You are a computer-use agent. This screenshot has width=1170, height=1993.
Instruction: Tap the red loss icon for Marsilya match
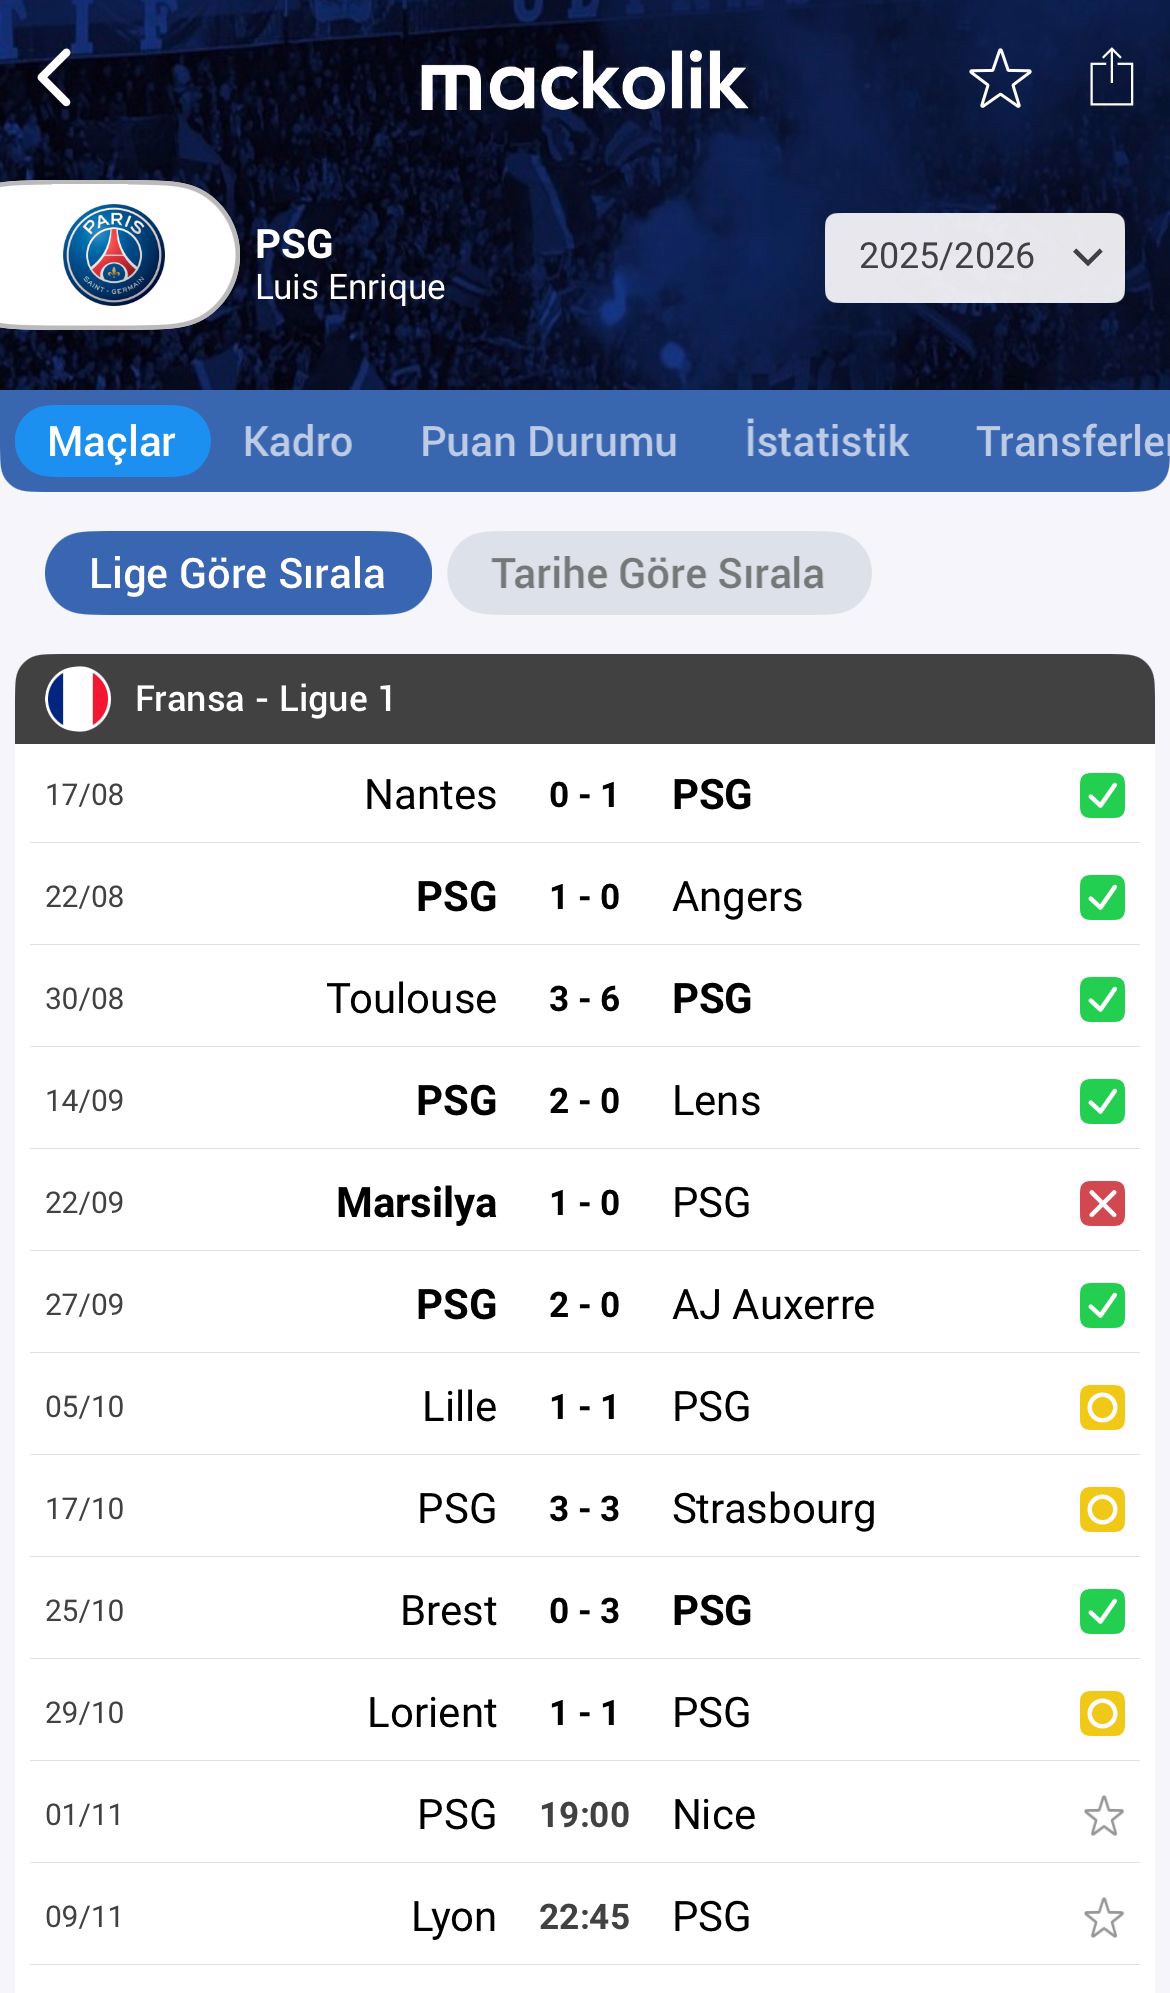pos(1102,1203)
